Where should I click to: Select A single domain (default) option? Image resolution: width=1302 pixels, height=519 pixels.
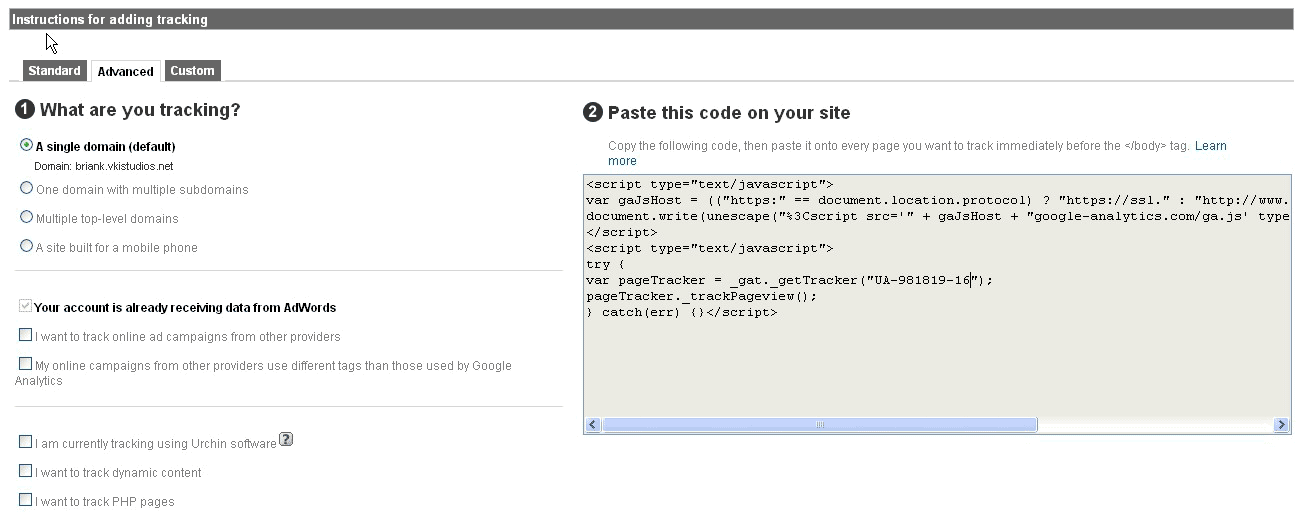[26, 145]
